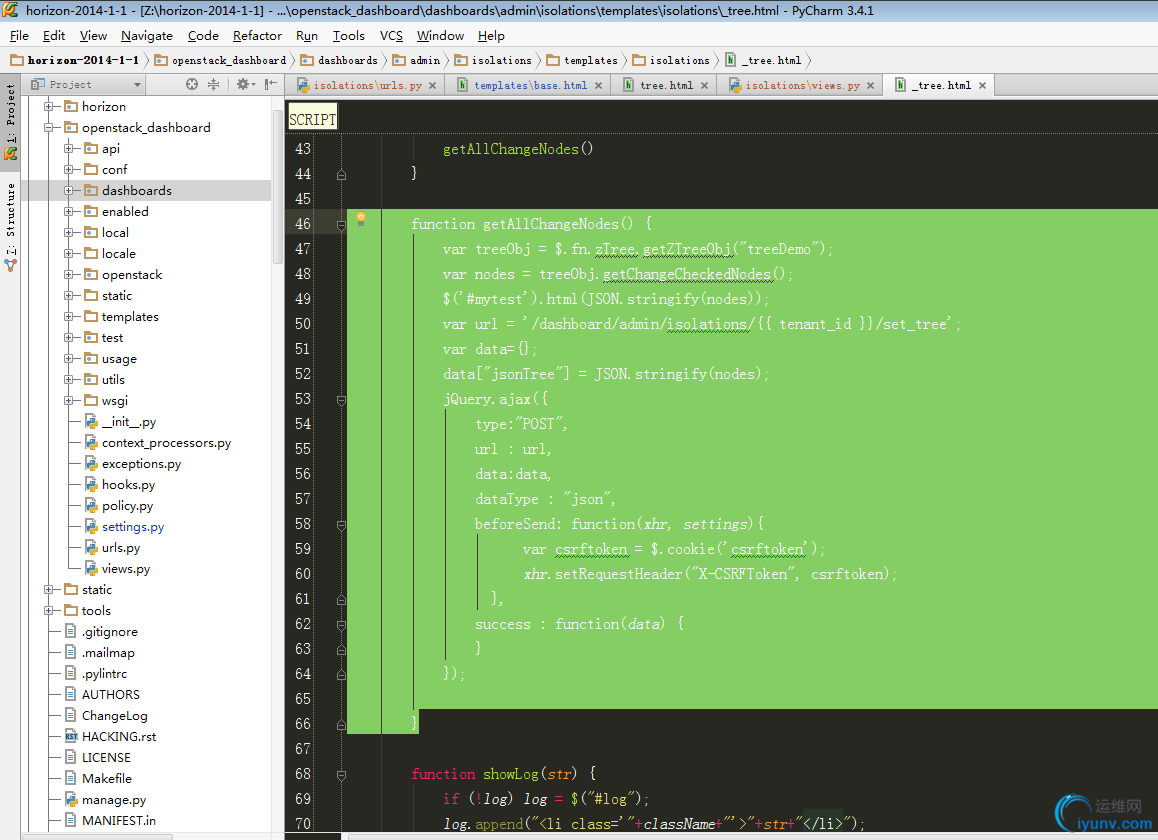1158x840 pixels.
Task: Select the enabled folder
Action: [125, 211]
